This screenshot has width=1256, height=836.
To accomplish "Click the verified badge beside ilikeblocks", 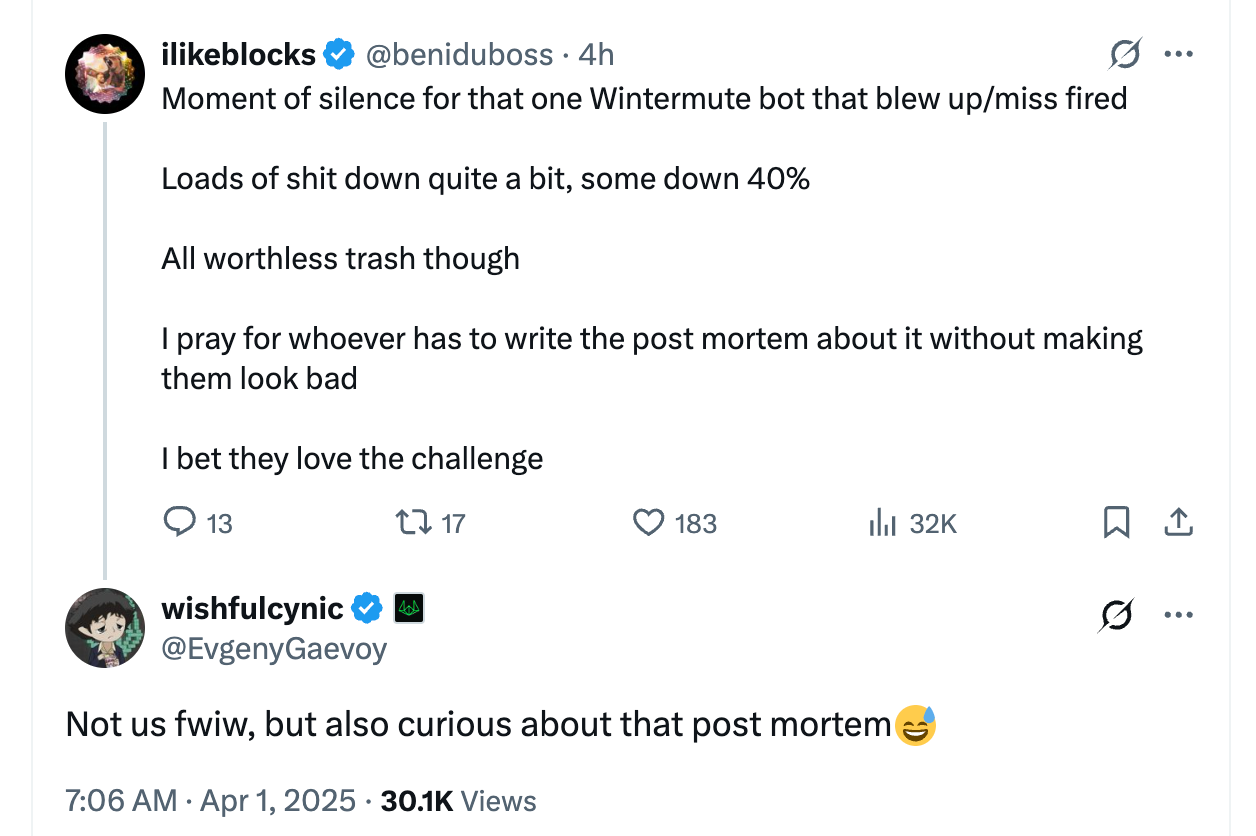I will pyautogui.click(x=341, y=54).
